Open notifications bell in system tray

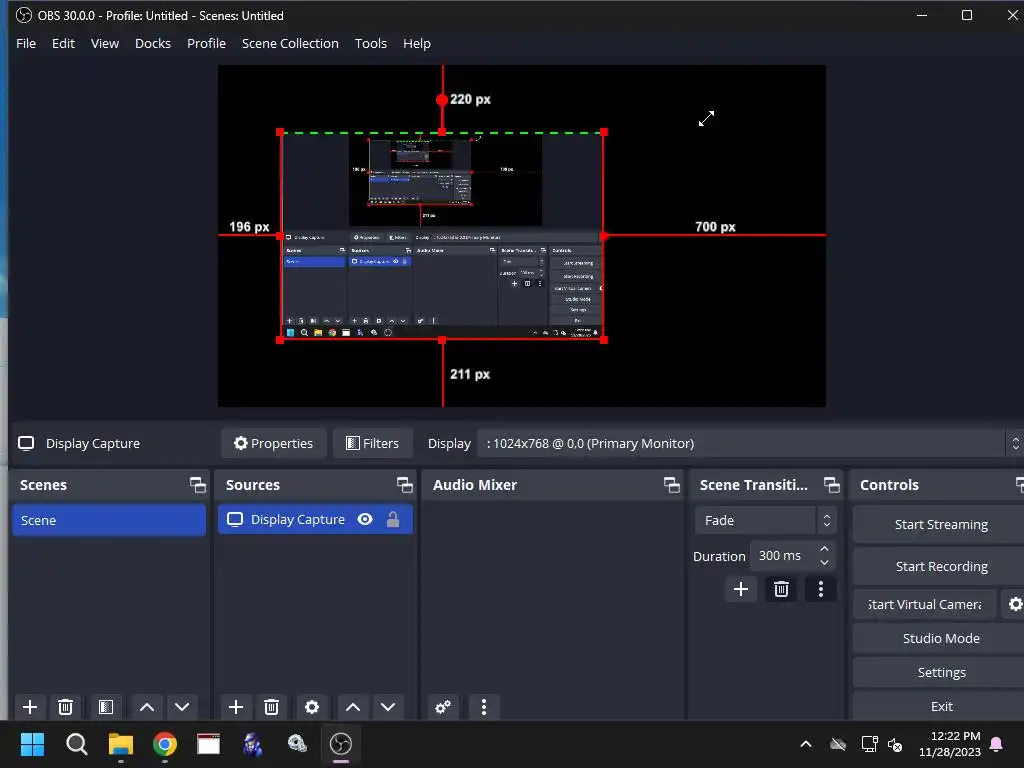(997, 744)
